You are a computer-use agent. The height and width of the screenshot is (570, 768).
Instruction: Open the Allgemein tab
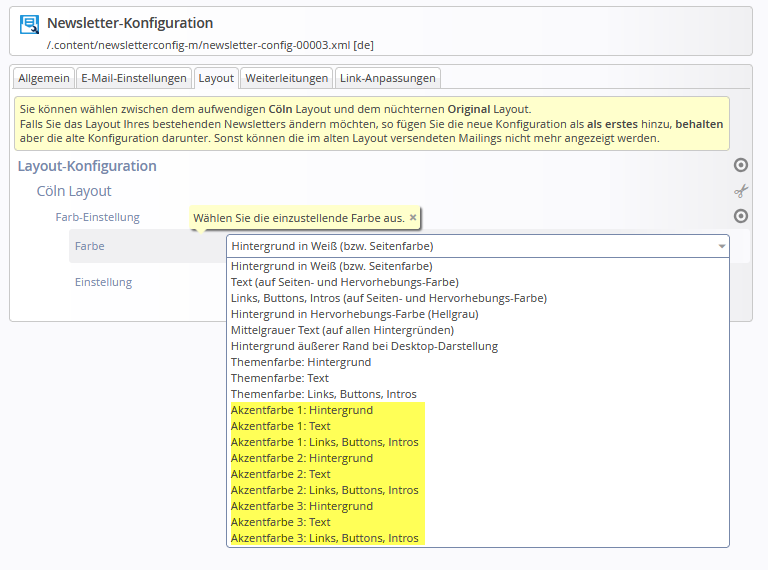point(44,78)
